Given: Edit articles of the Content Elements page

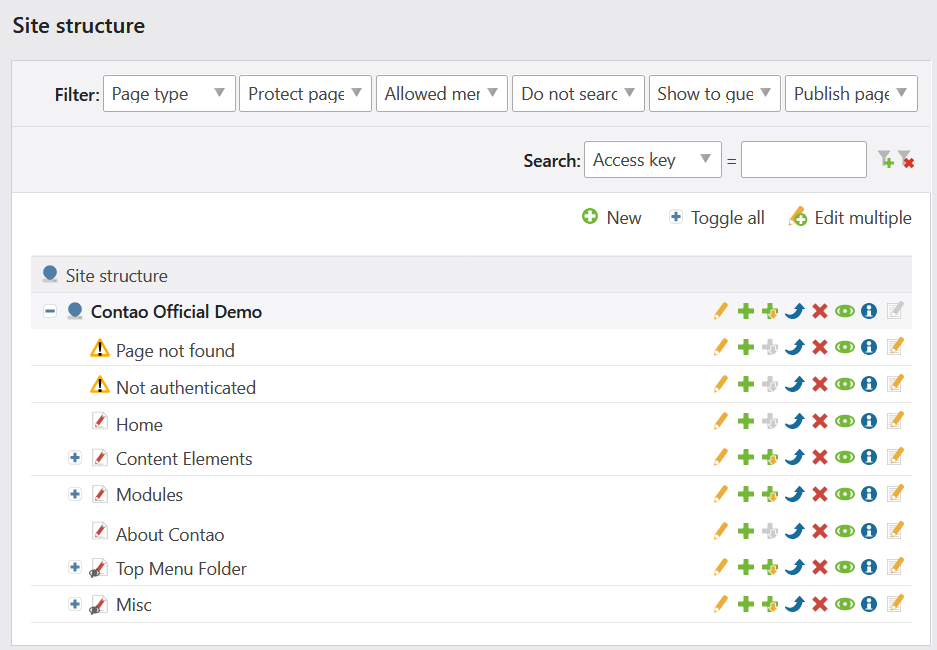Looking at the screenshot, I should (x=895, y=458).
